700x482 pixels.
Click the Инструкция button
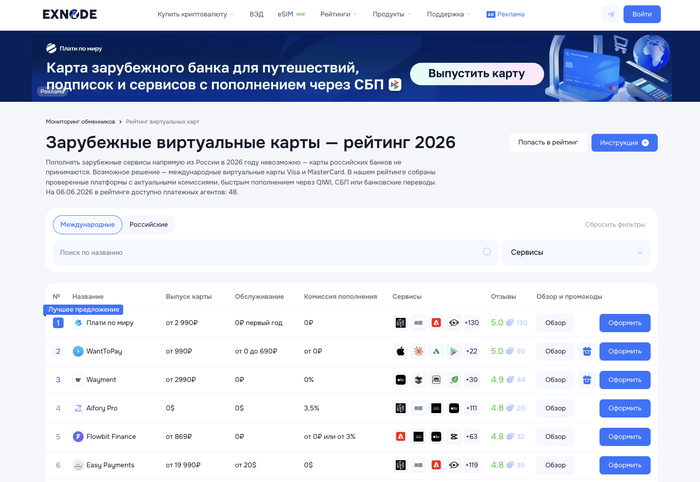(624, 143)
